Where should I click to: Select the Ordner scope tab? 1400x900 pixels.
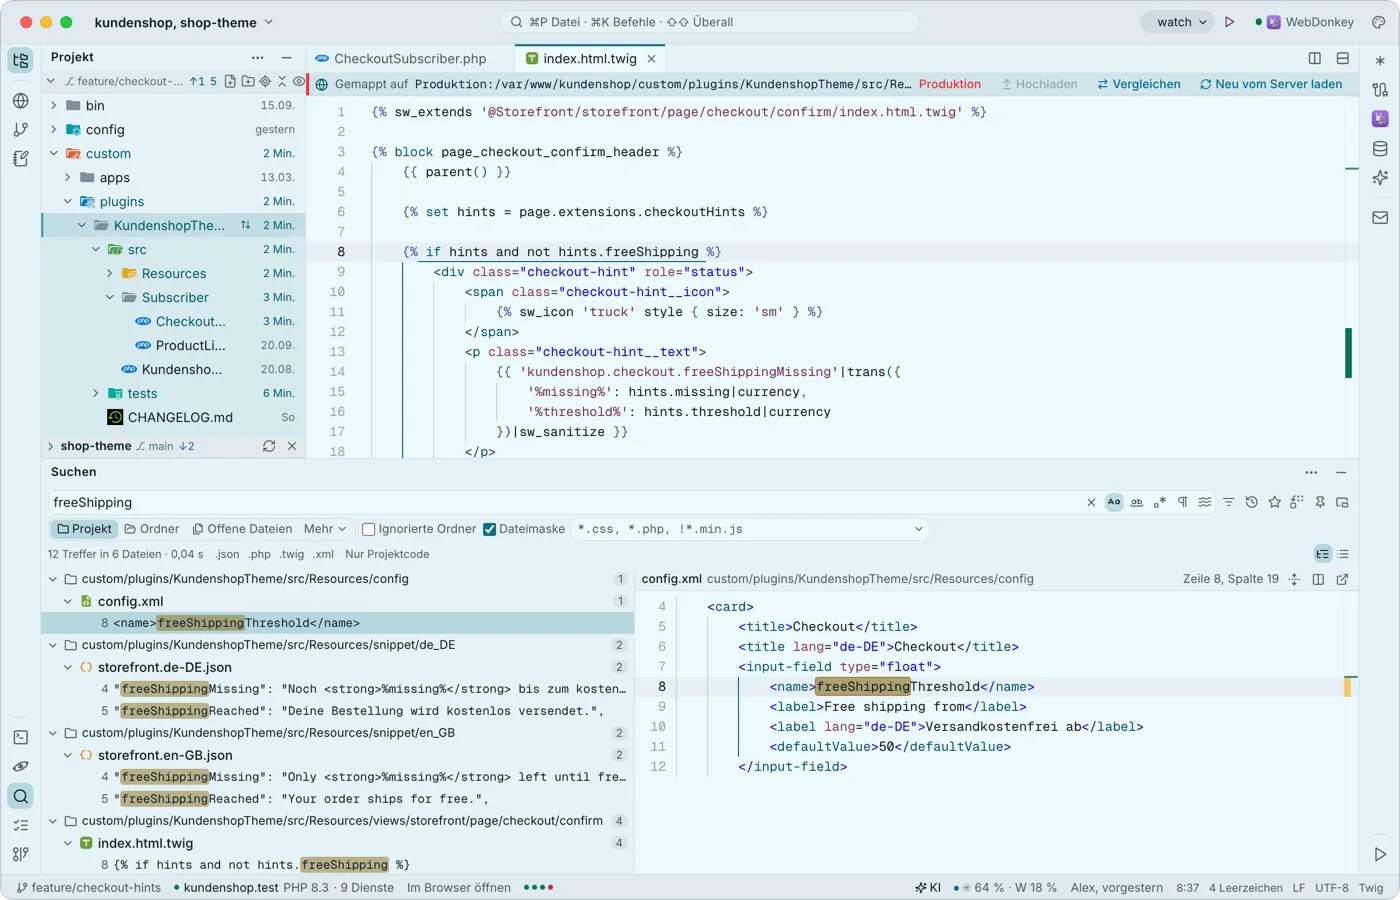pos(152,529)
